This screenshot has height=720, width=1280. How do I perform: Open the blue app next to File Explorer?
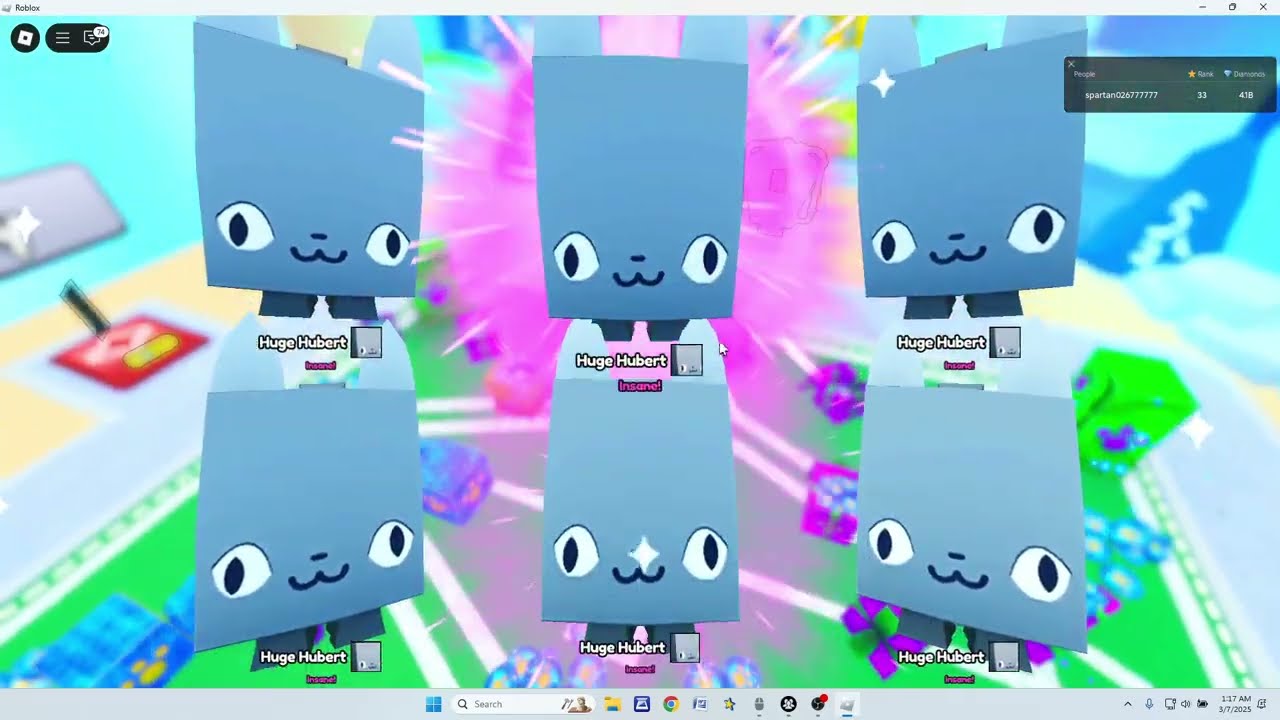[x=642, y=704]
